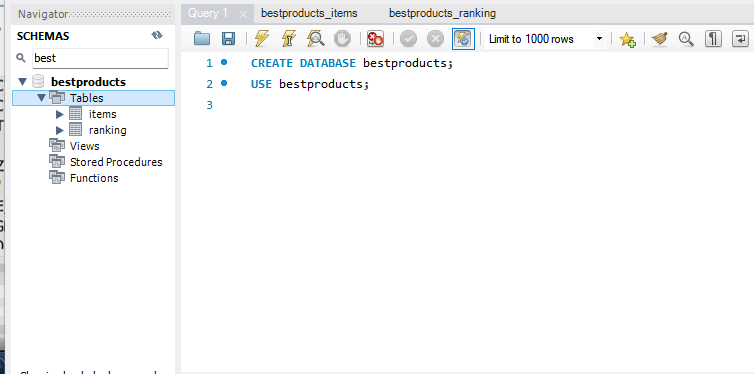Click the USE bestproducts statement line
Viewport: 754px width, 374px height.
(x=310, y=84)
